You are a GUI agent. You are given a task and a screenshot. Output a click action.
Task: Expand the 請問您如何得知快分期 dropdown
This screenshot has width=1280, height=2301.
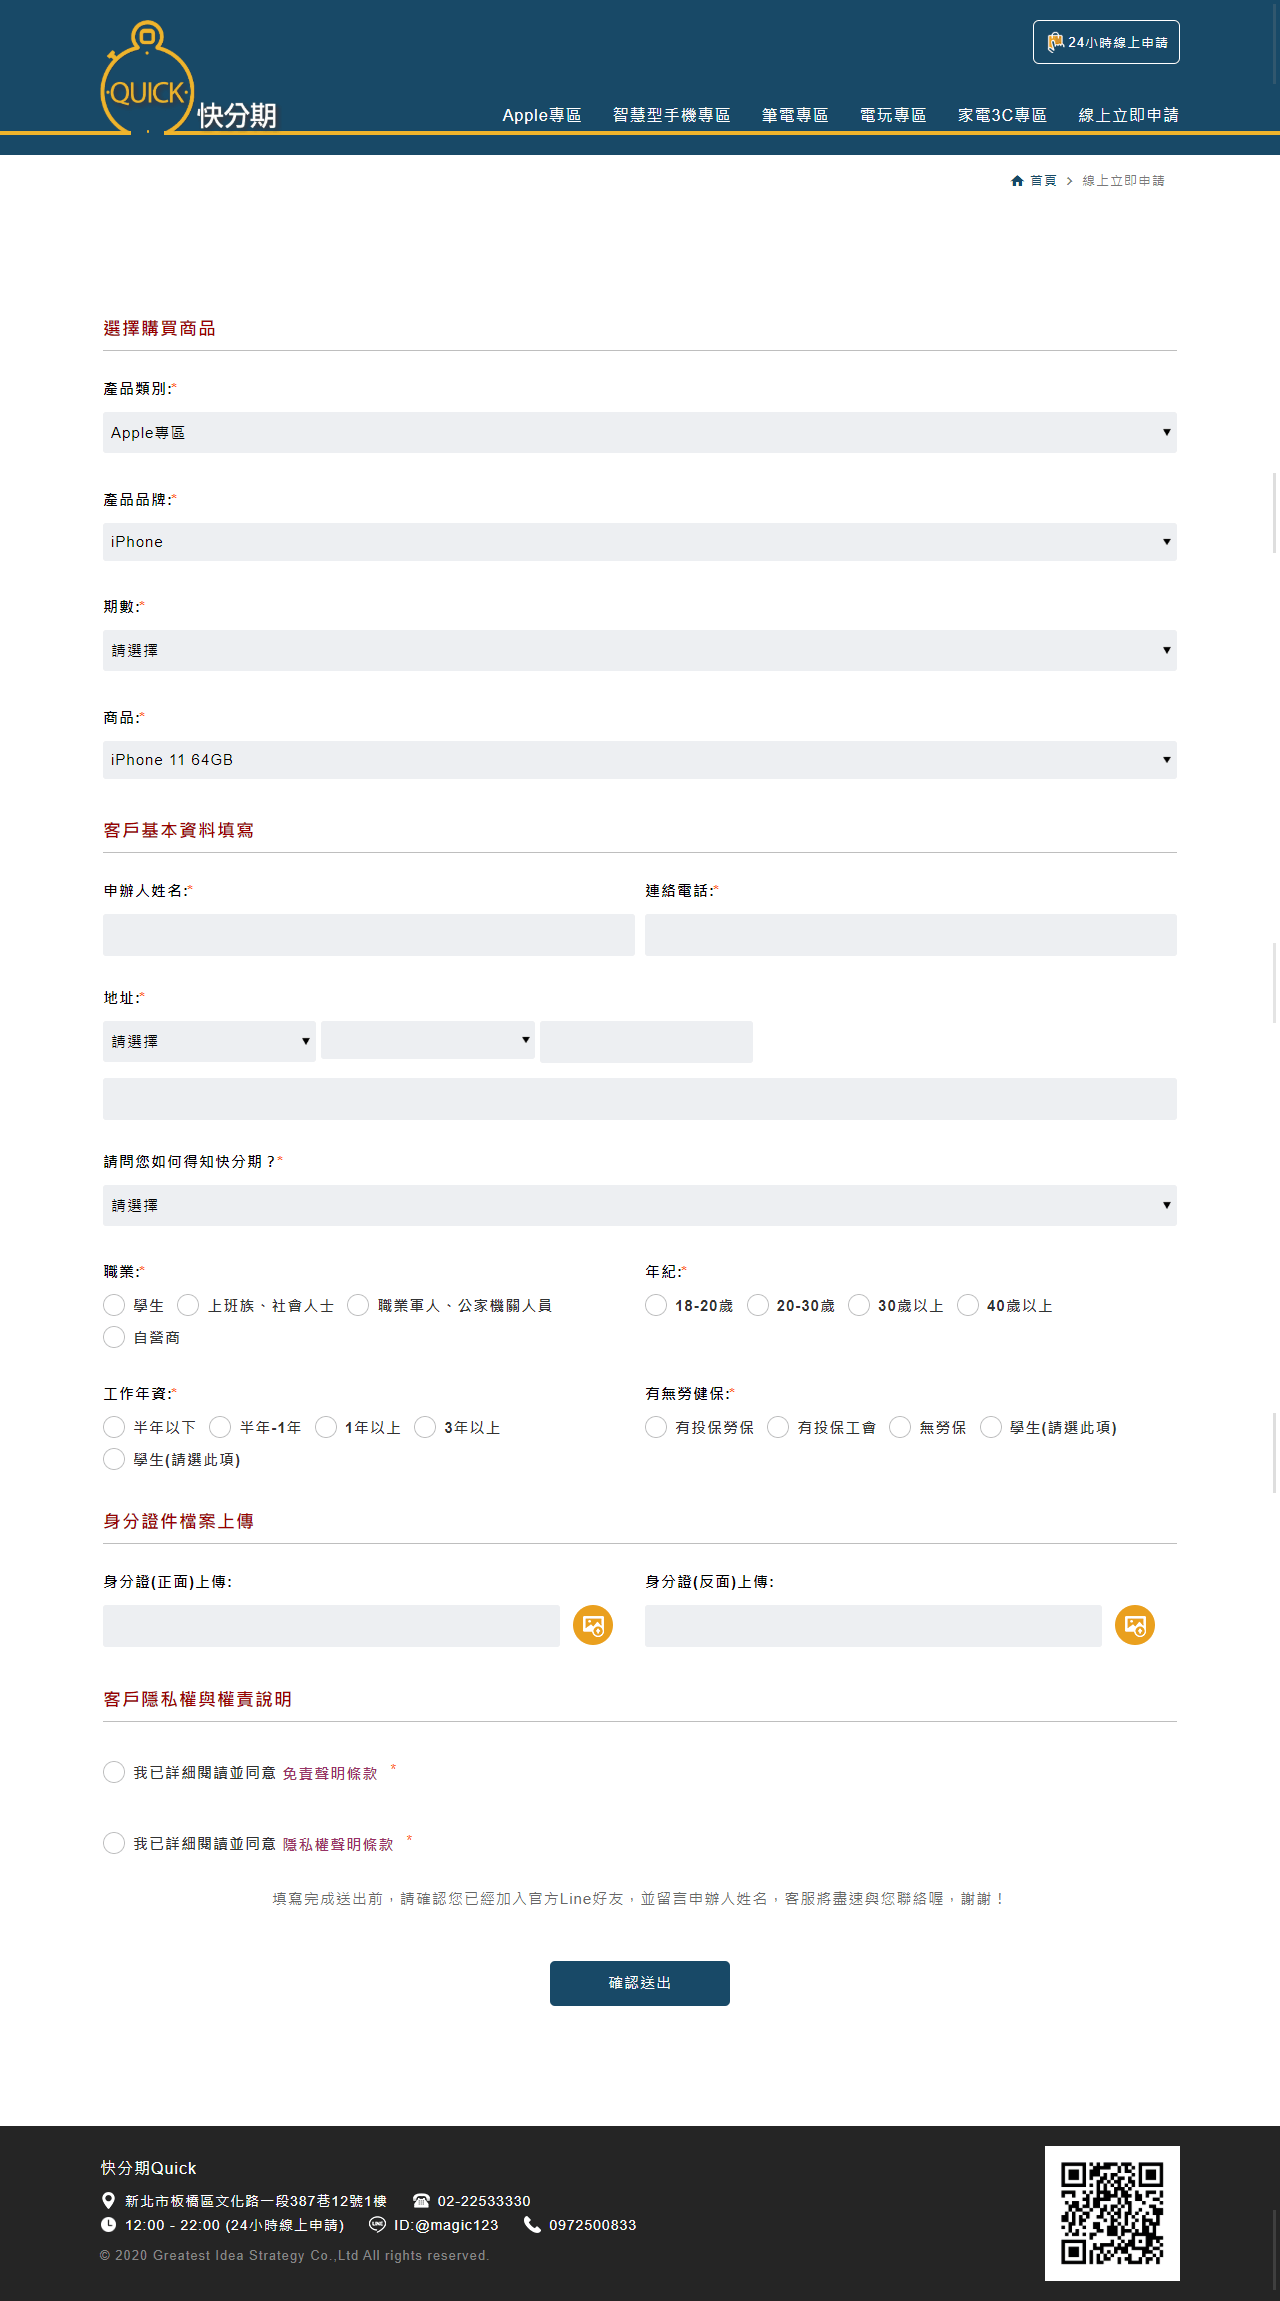point(640,1205)
